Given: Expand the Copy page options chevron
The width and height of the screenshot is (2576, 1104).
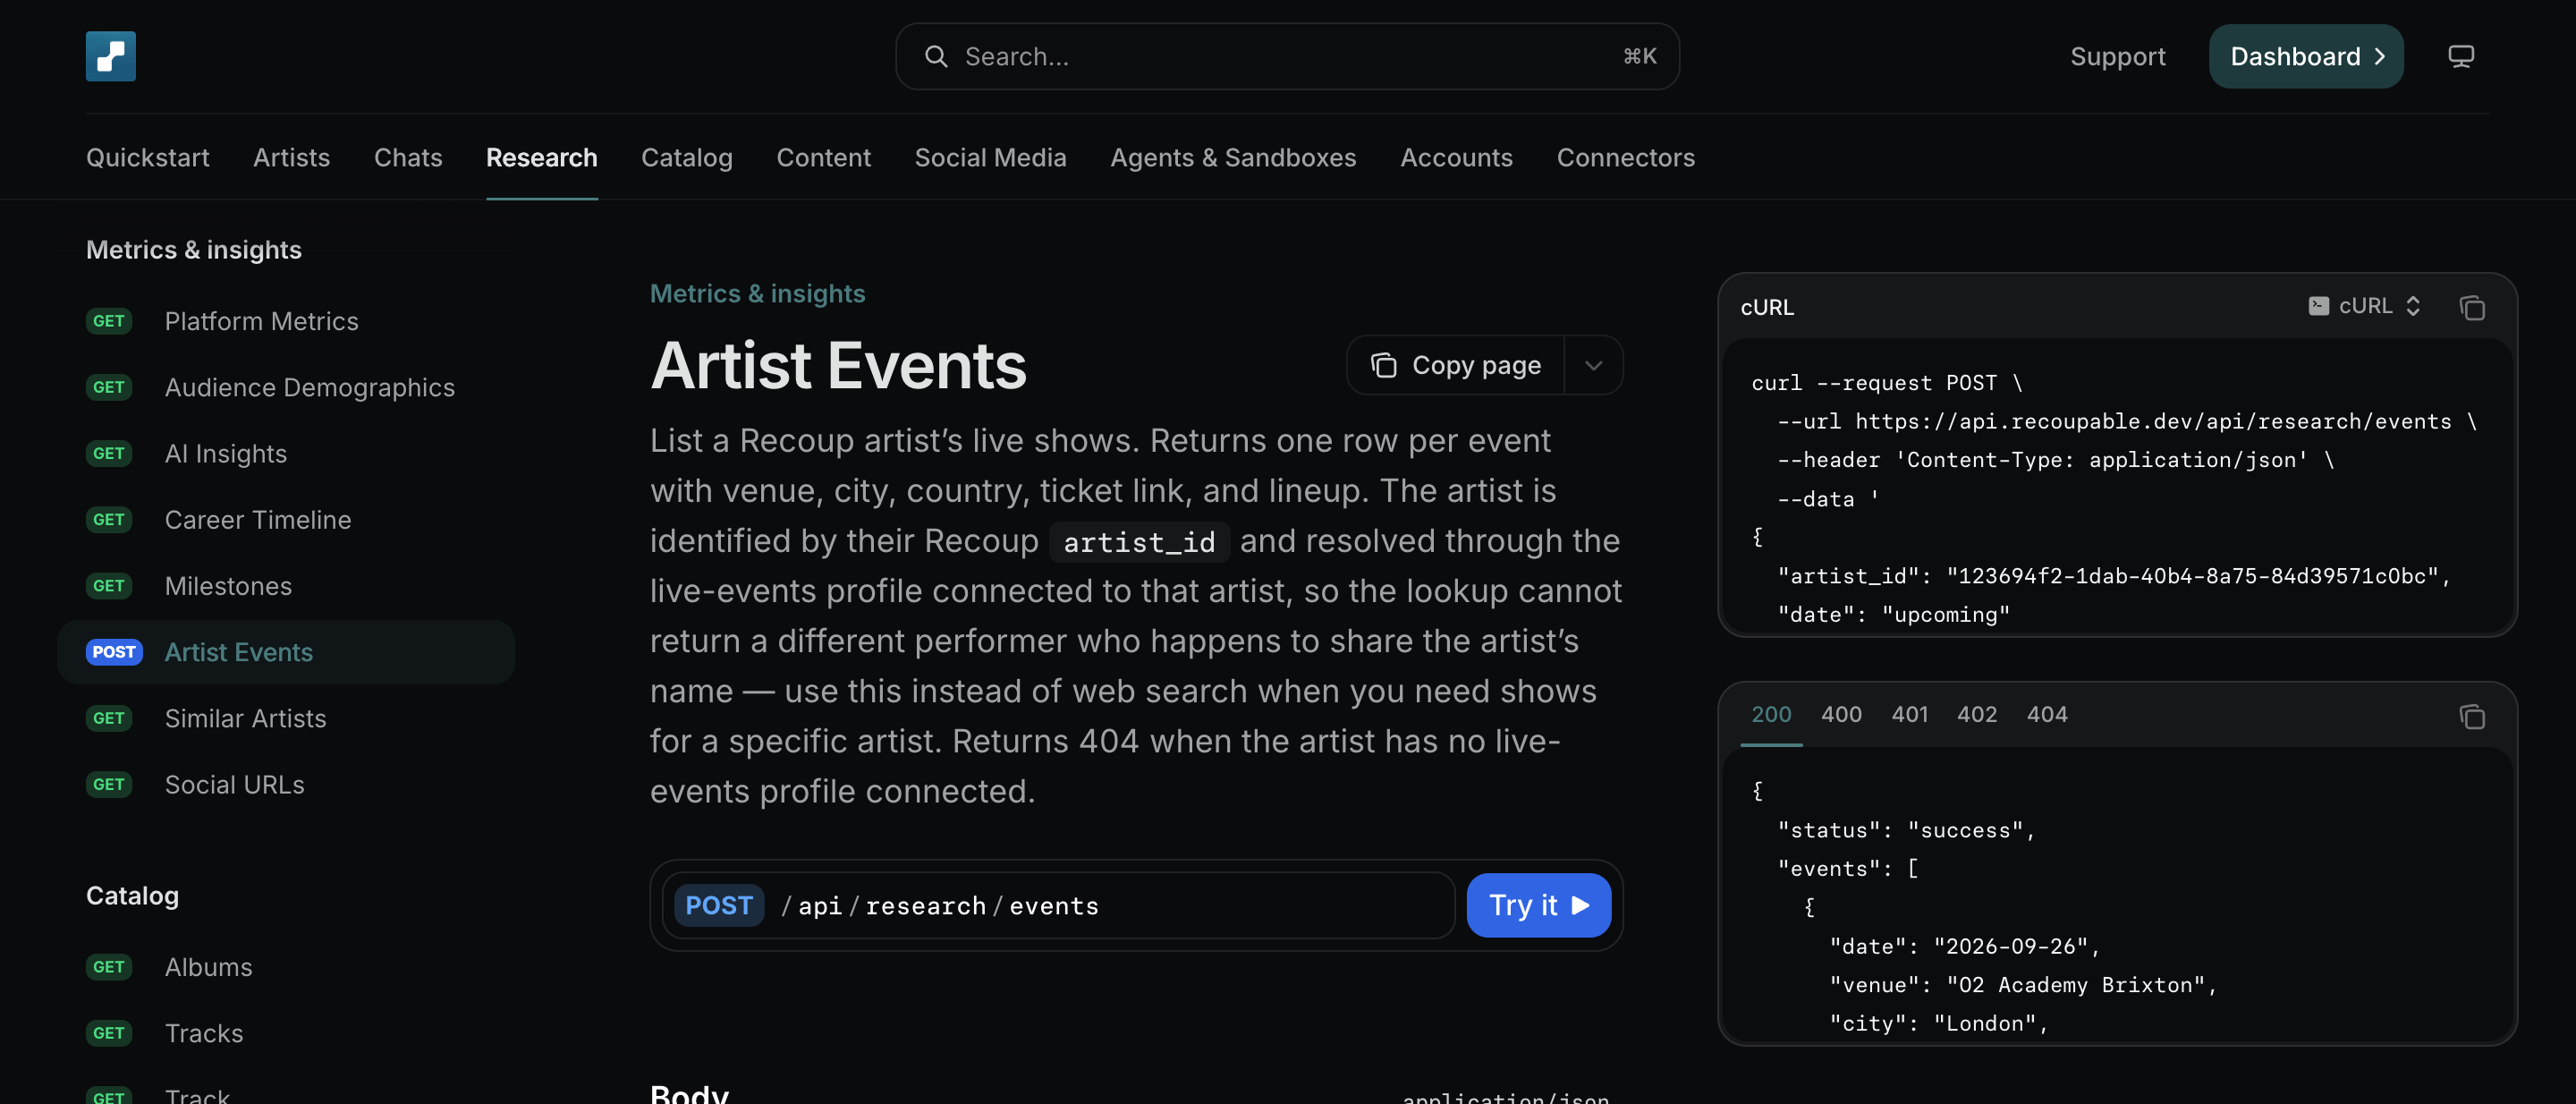Looking at the screenshot, I should pos(1593,365).
